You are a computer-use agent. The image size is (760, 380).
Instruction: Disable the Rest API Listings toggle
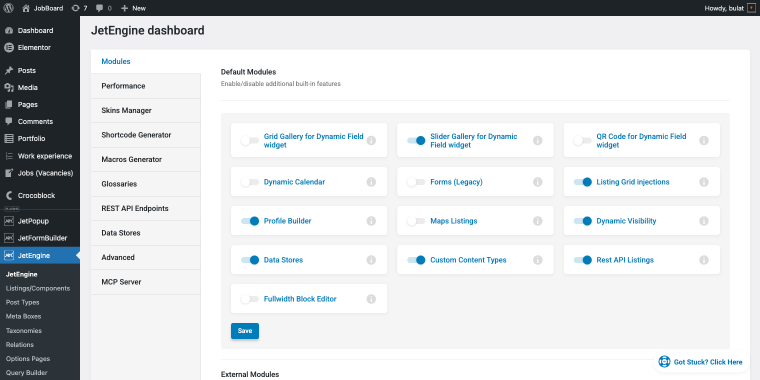(583, 260)
